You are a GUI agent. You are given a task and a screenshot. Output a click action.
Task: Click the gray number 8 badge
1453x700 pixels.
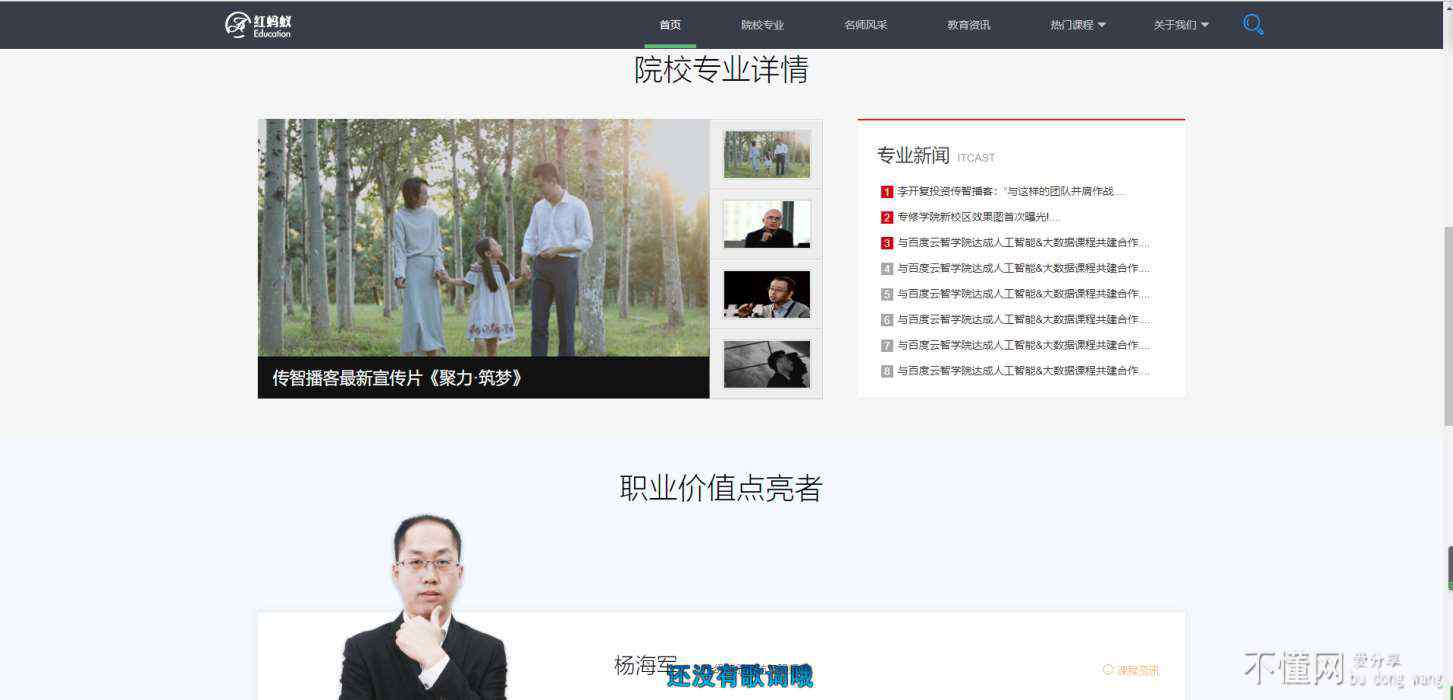tap(887, 371)
